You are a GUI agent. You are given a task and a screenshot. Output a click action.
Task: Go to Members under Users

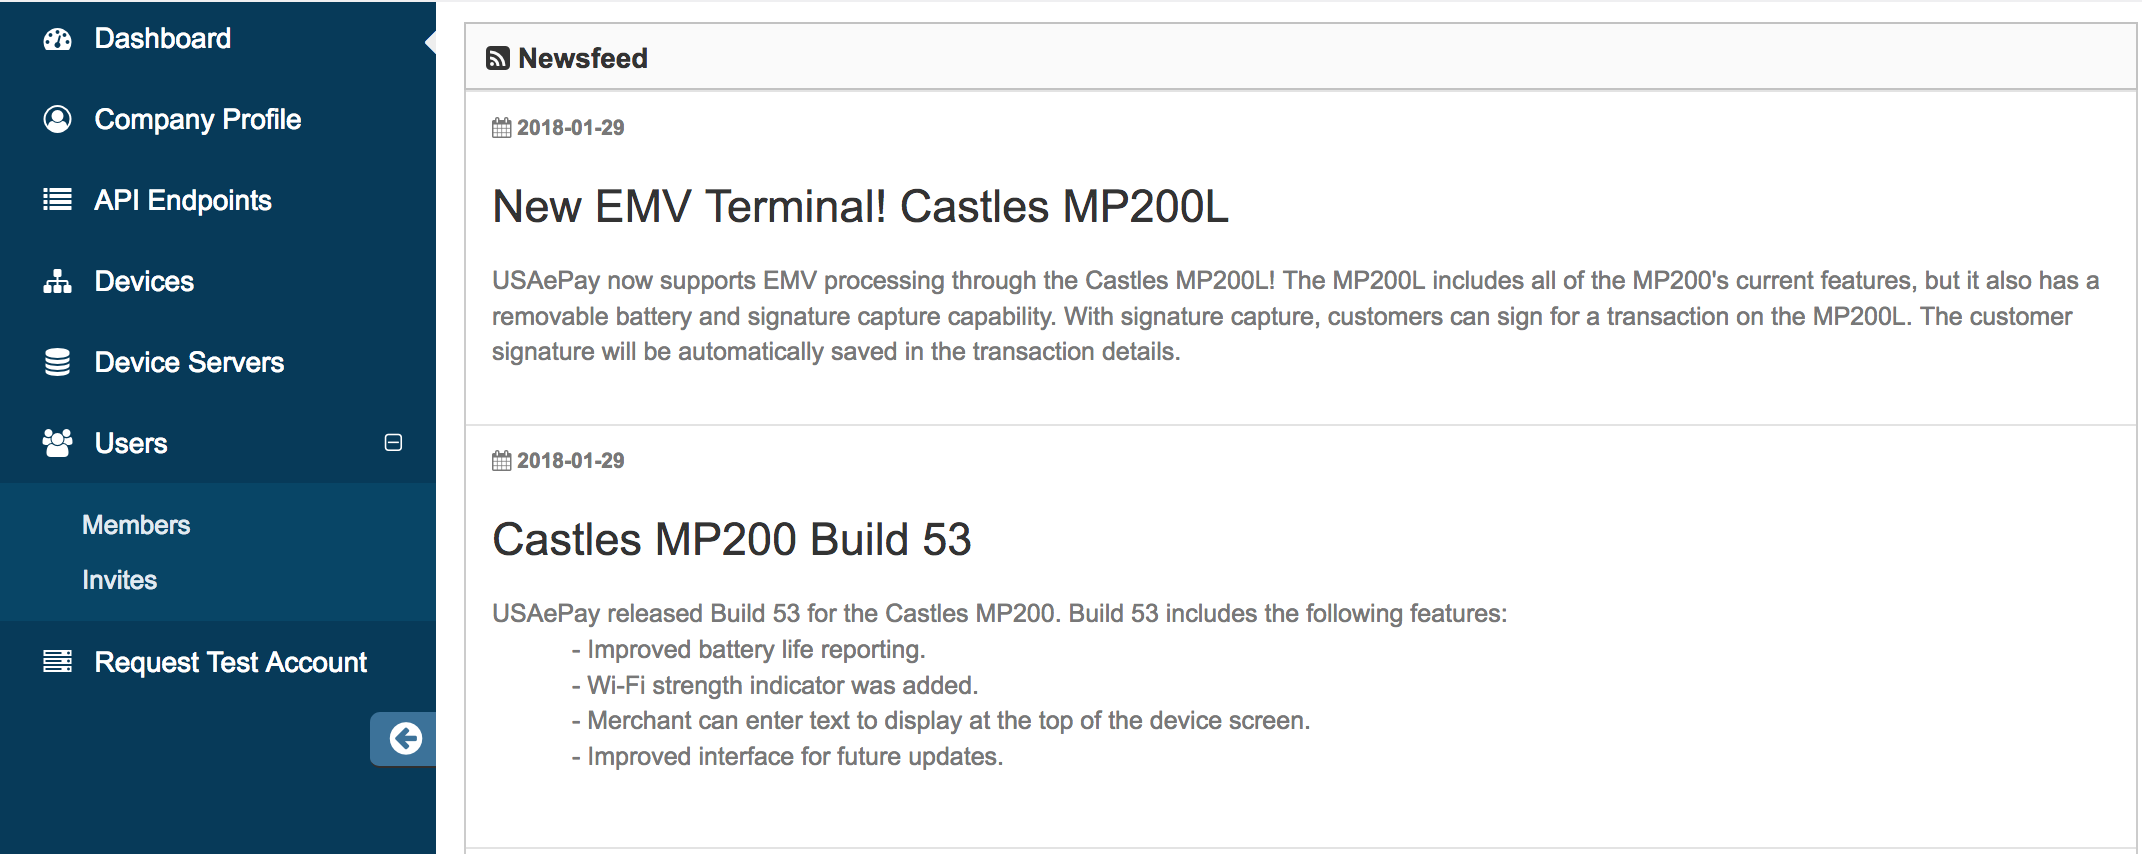136,525
